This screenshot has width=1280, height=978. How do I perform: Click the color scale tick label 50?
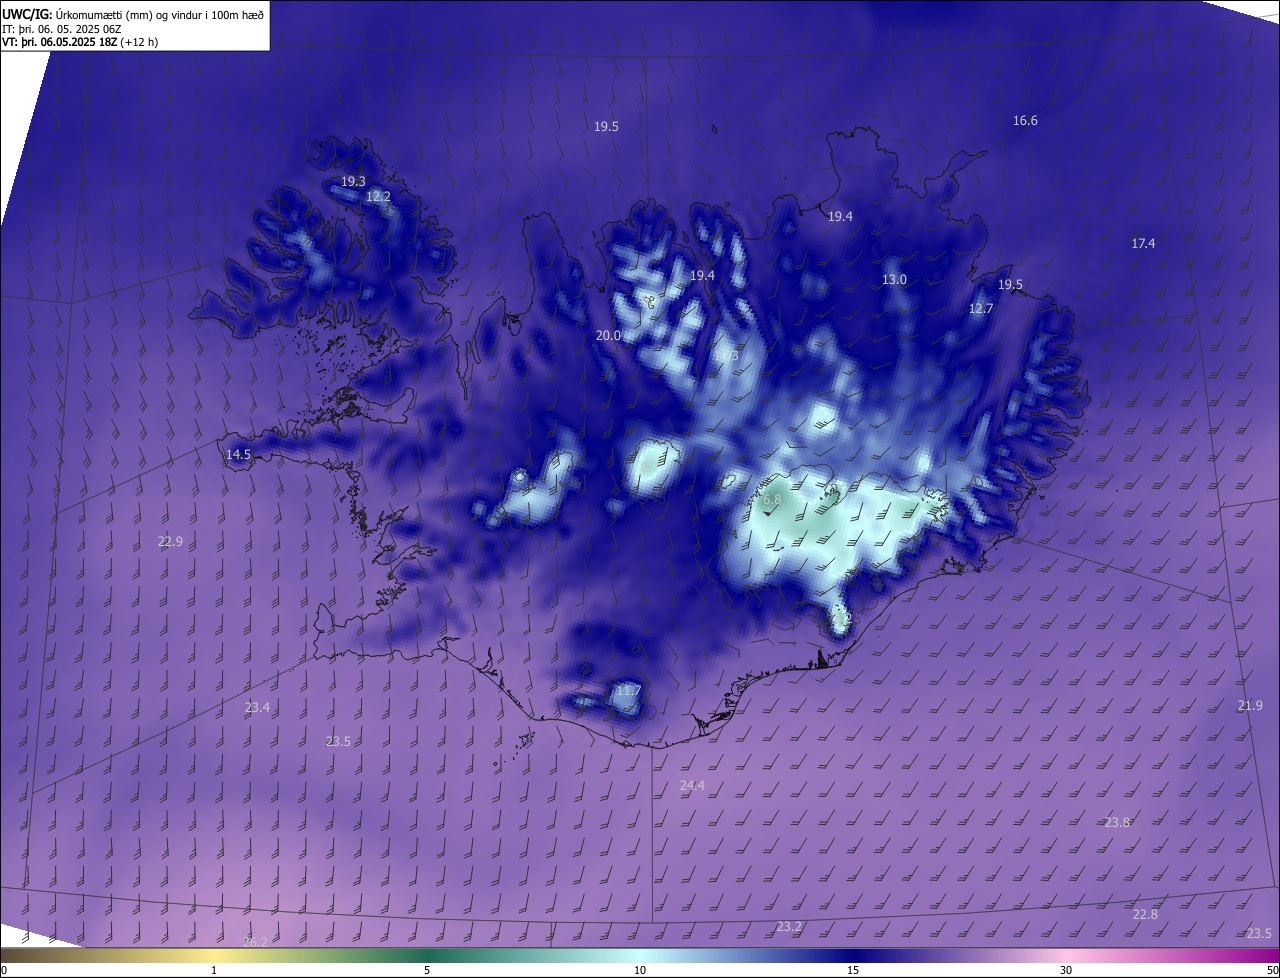1271,970
